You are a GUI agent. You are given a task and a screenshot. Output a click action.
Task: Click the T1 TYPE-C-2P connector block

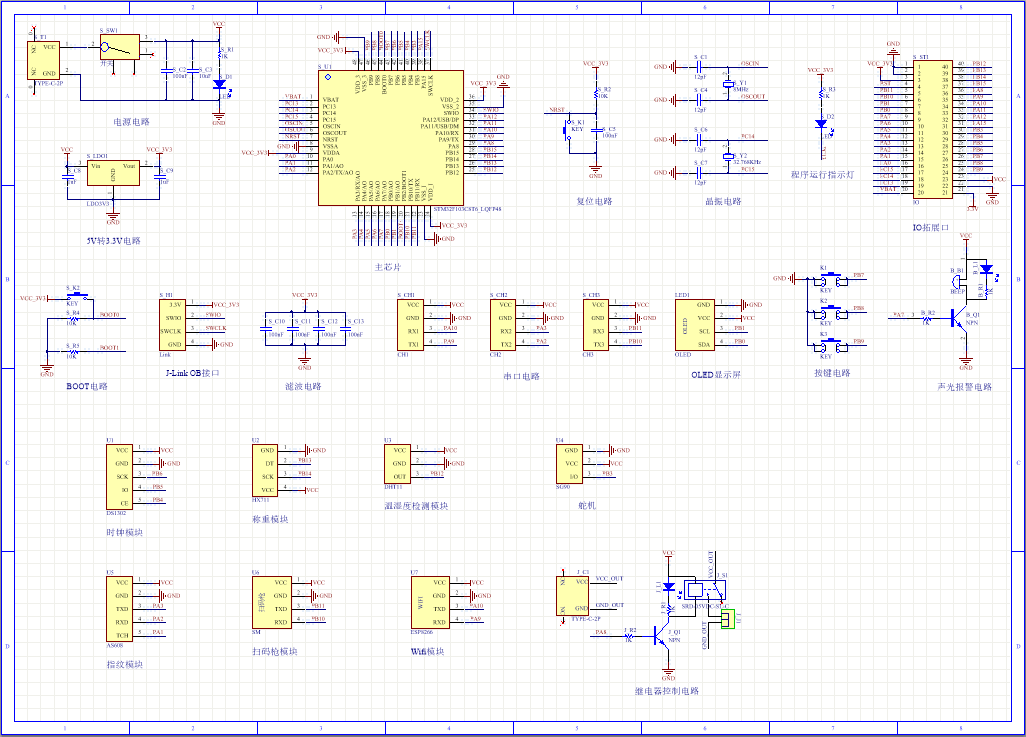43,60
